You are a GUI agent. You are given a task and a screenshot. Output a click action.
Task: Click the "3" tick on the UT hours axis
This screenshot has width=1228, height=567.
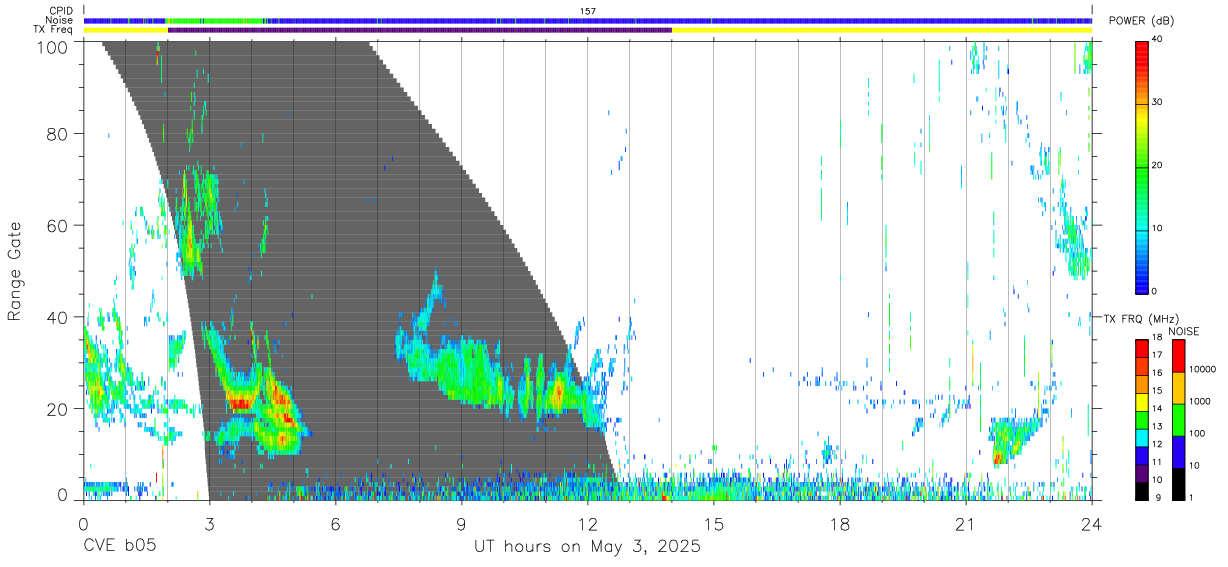[209, 523]
